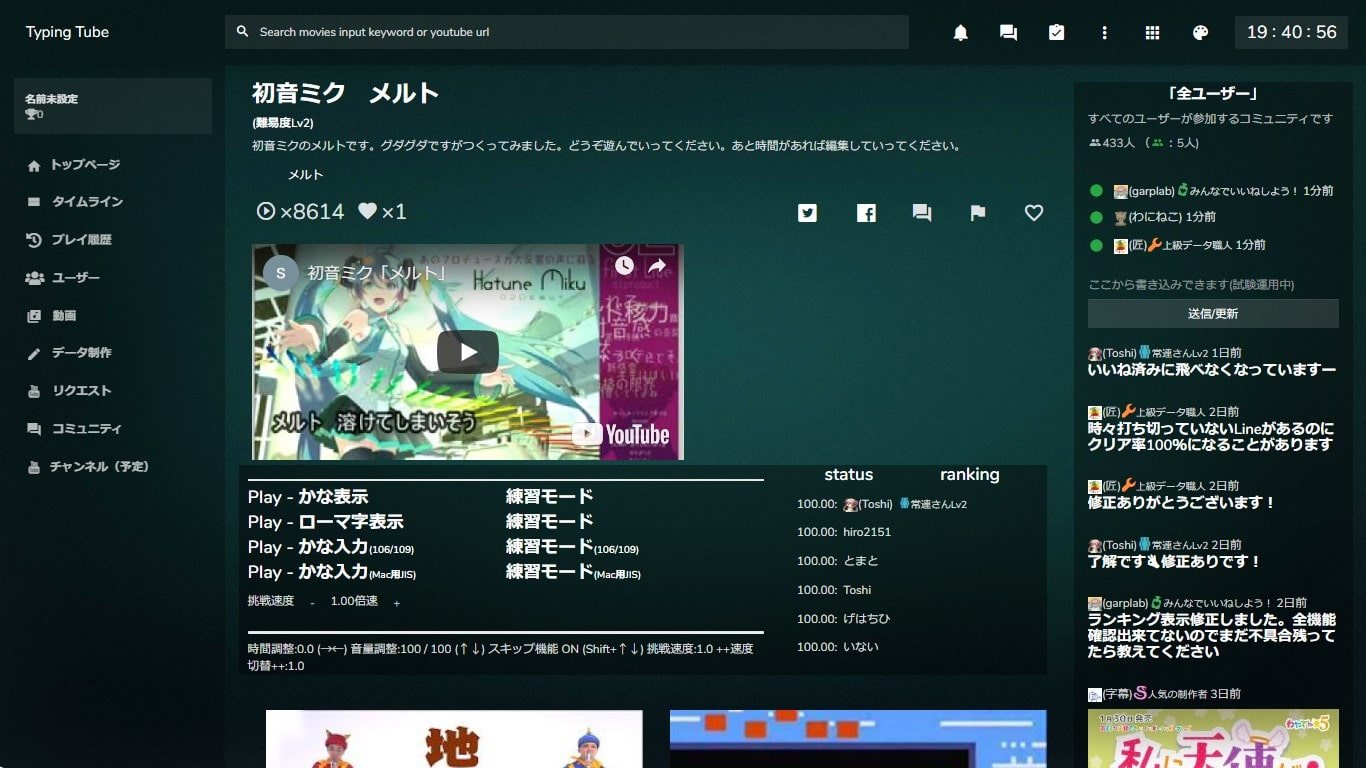This screenshot has height=768, width=1366.
Task: Share this song on Twitter
Action: (807, 212)
